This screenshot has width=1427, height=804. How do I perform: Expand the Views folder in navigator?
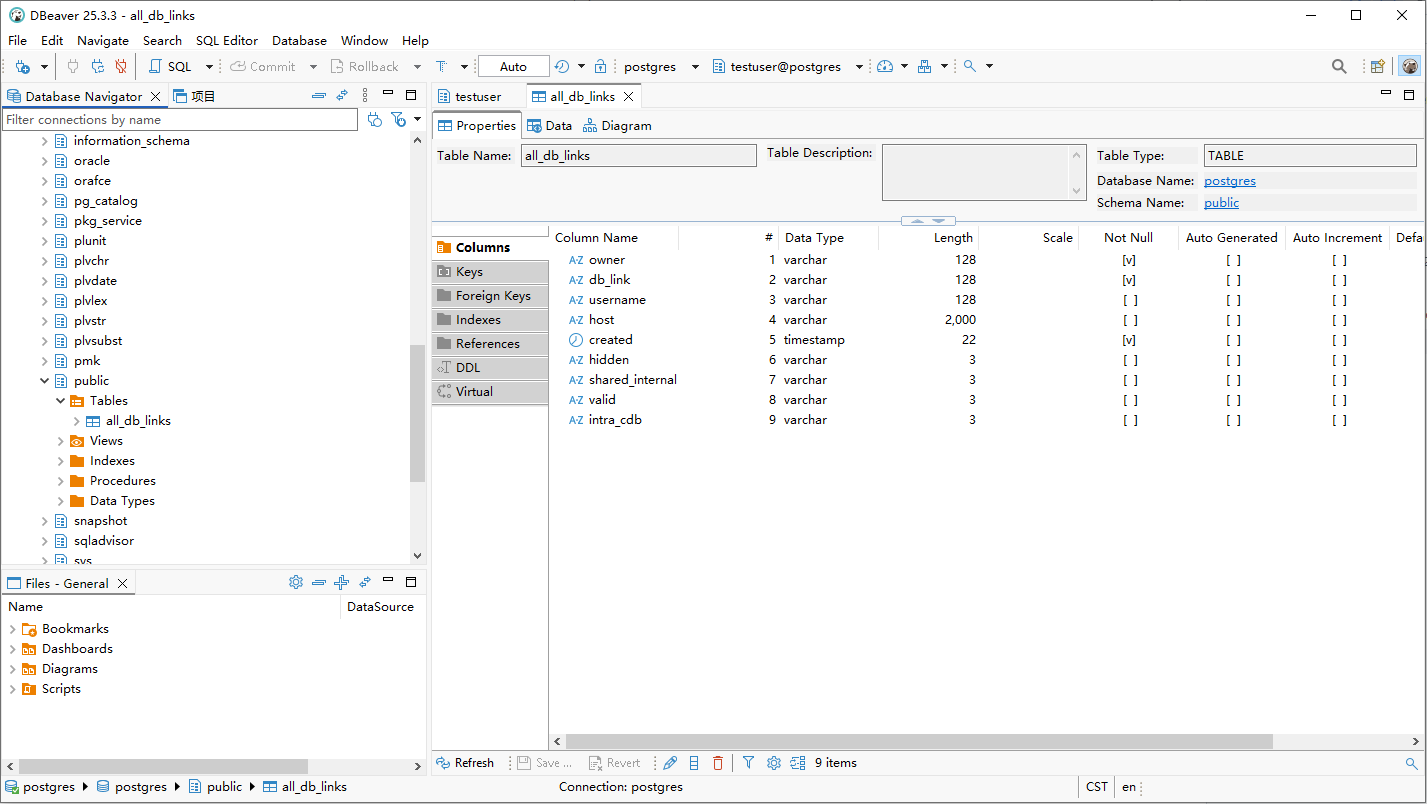coord(61,441)
